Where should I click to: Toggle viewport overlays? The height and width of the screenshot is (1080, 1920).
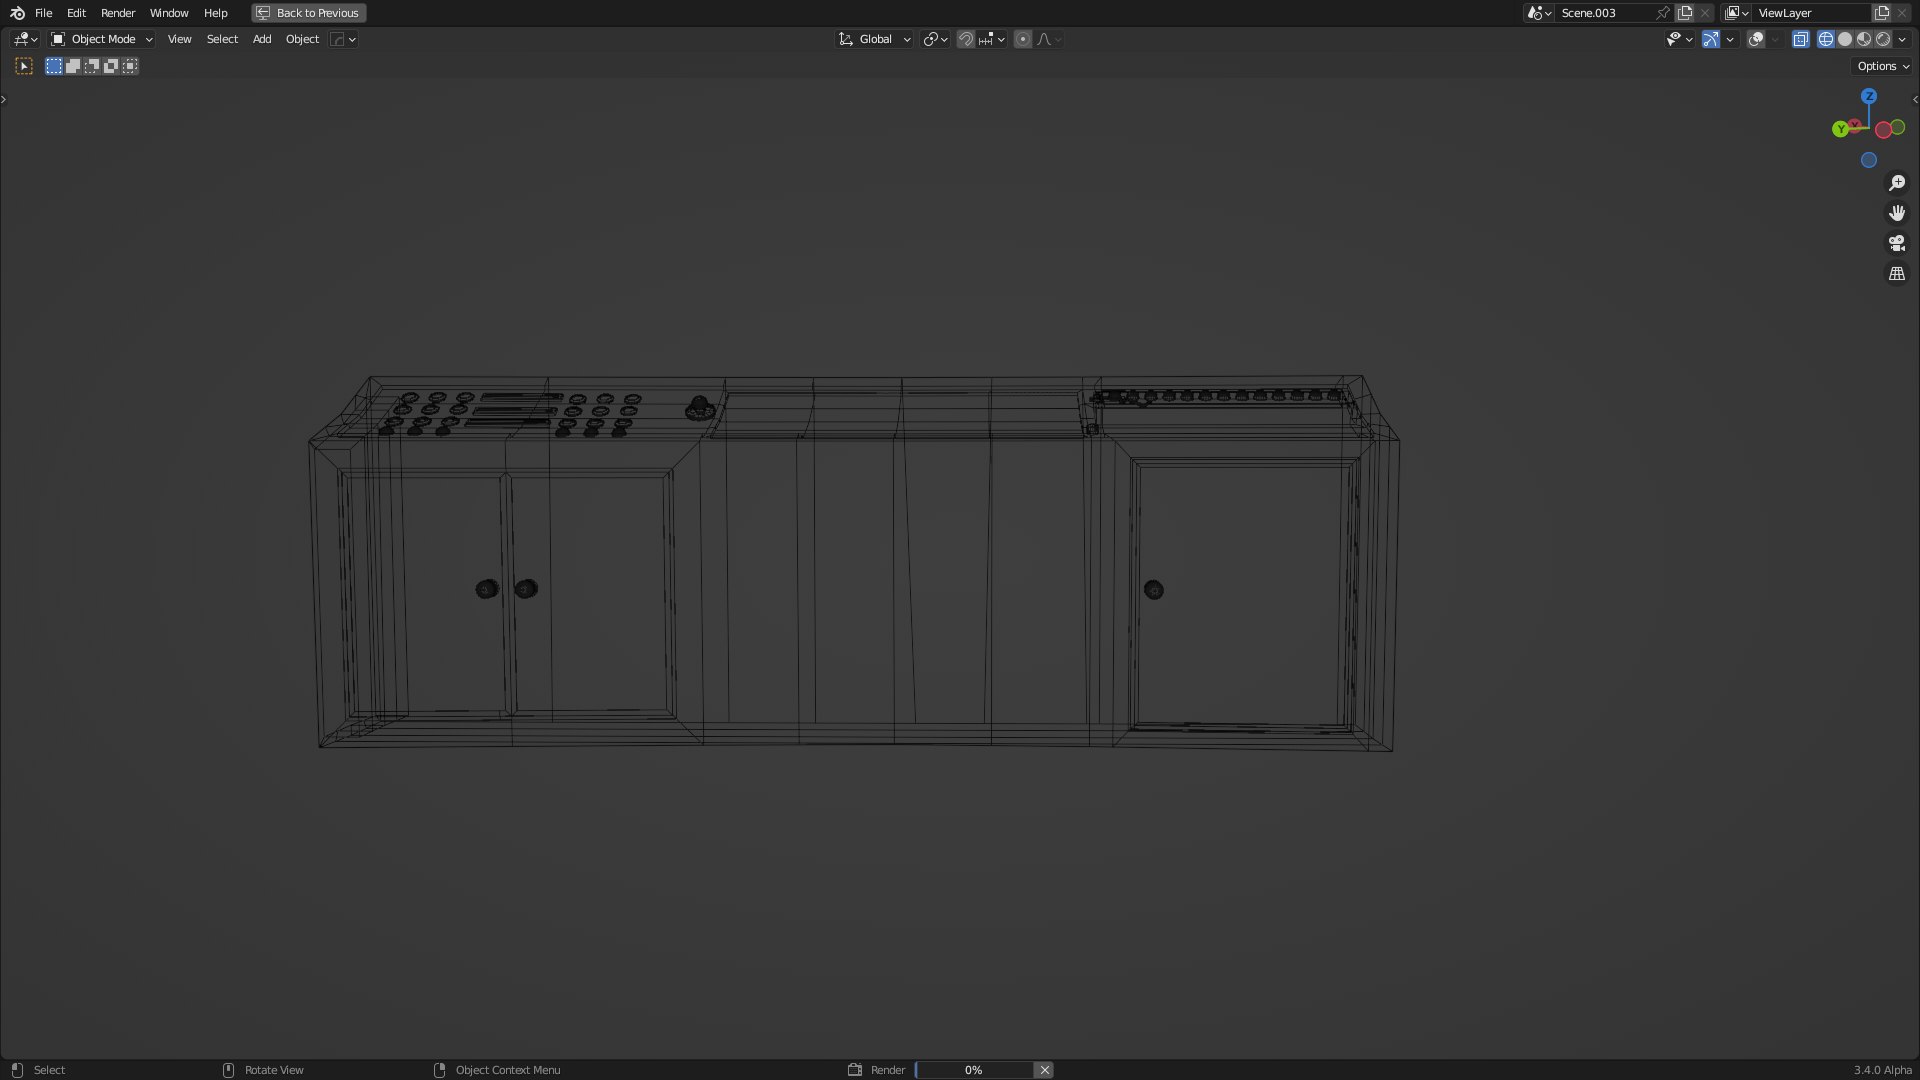pyautogui.click(x=1756, y=39)
